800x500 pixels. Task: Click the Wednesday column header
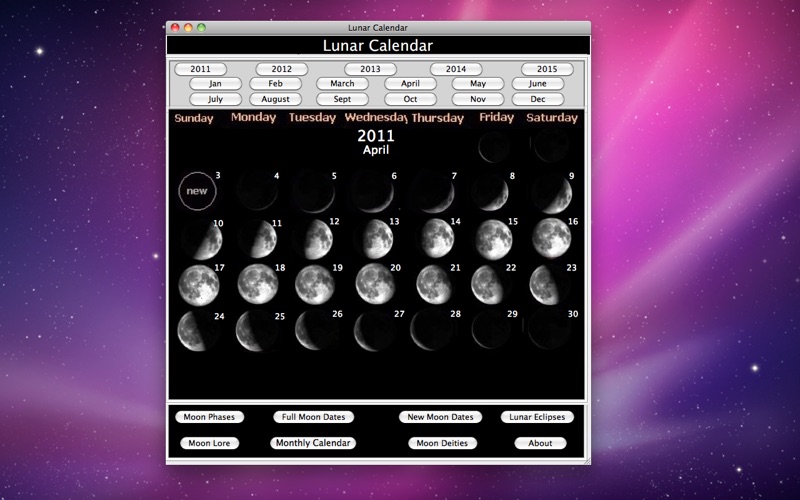[x=376, y=117]
